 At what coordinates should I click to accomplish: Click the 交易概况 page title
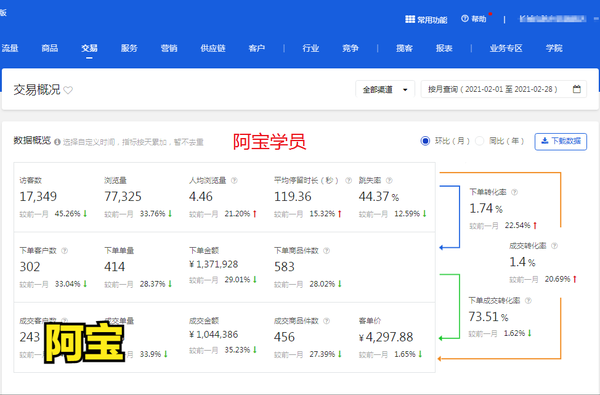(37, 90)
